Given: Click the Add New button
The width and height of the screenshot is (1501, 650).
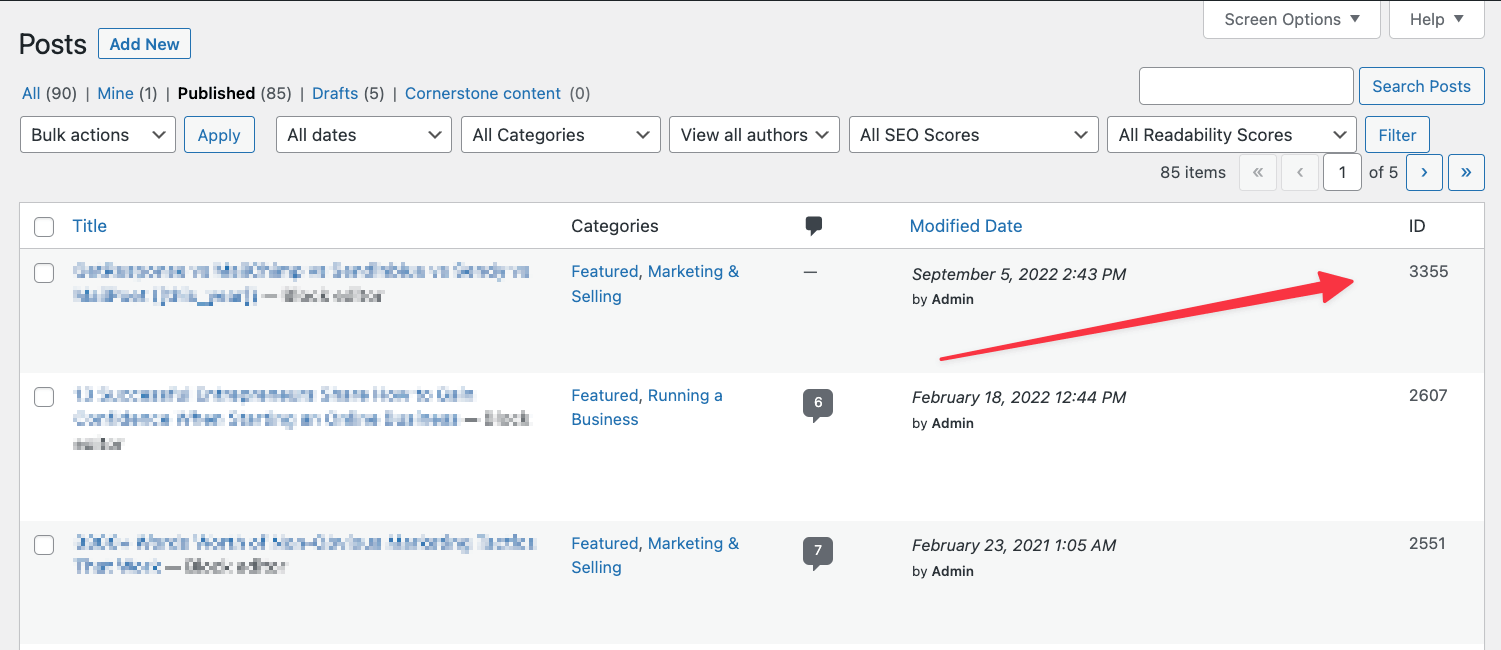Looking at the screenshot, I should pyautogui.click(x=144, y=43).
